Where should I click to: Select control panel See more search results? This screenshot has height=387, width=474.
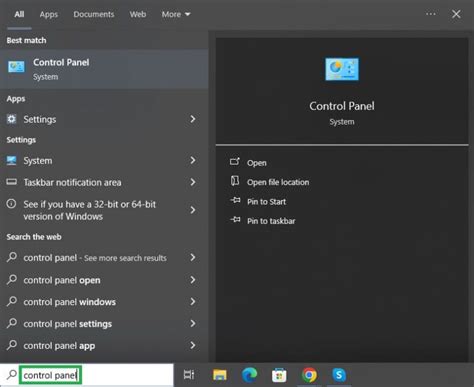(x=104, y=258)
